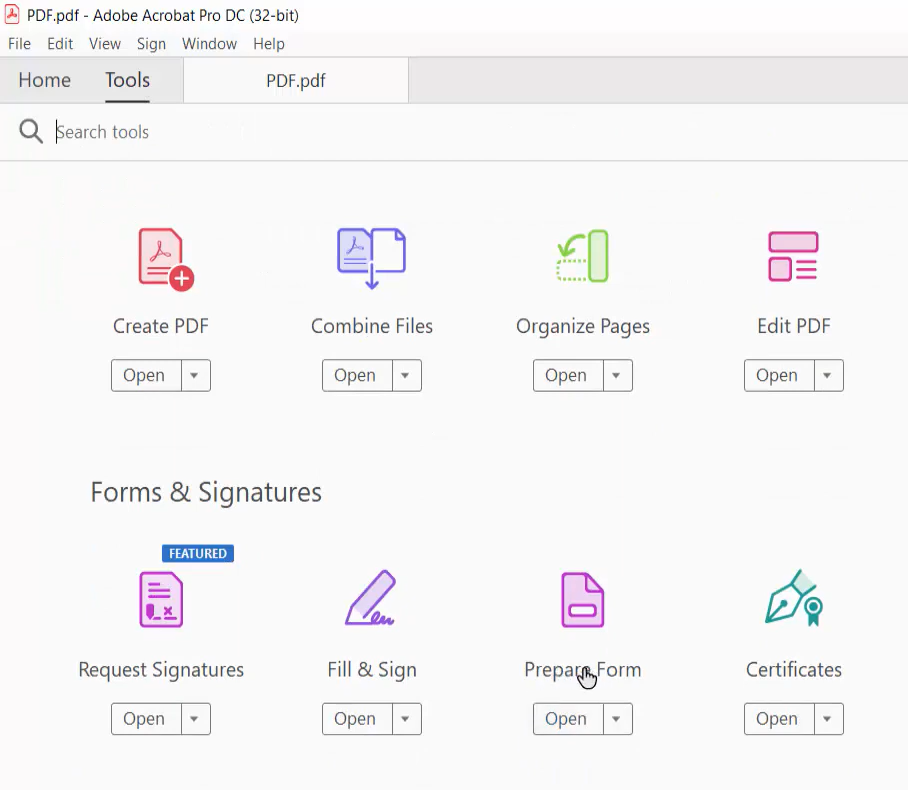Image resolution: width=908 pixels, height=790 pixels.
Task: Open the Prepare Form tool
Action: tap(568, 719)
